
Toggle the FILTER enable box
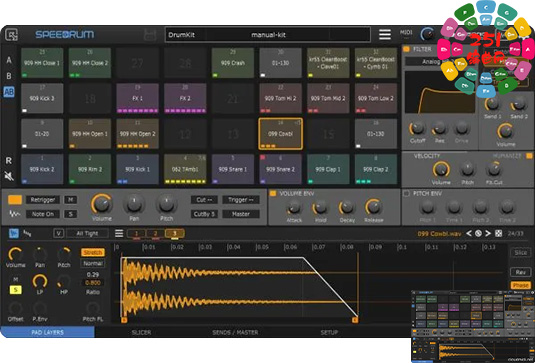[406, 49]
